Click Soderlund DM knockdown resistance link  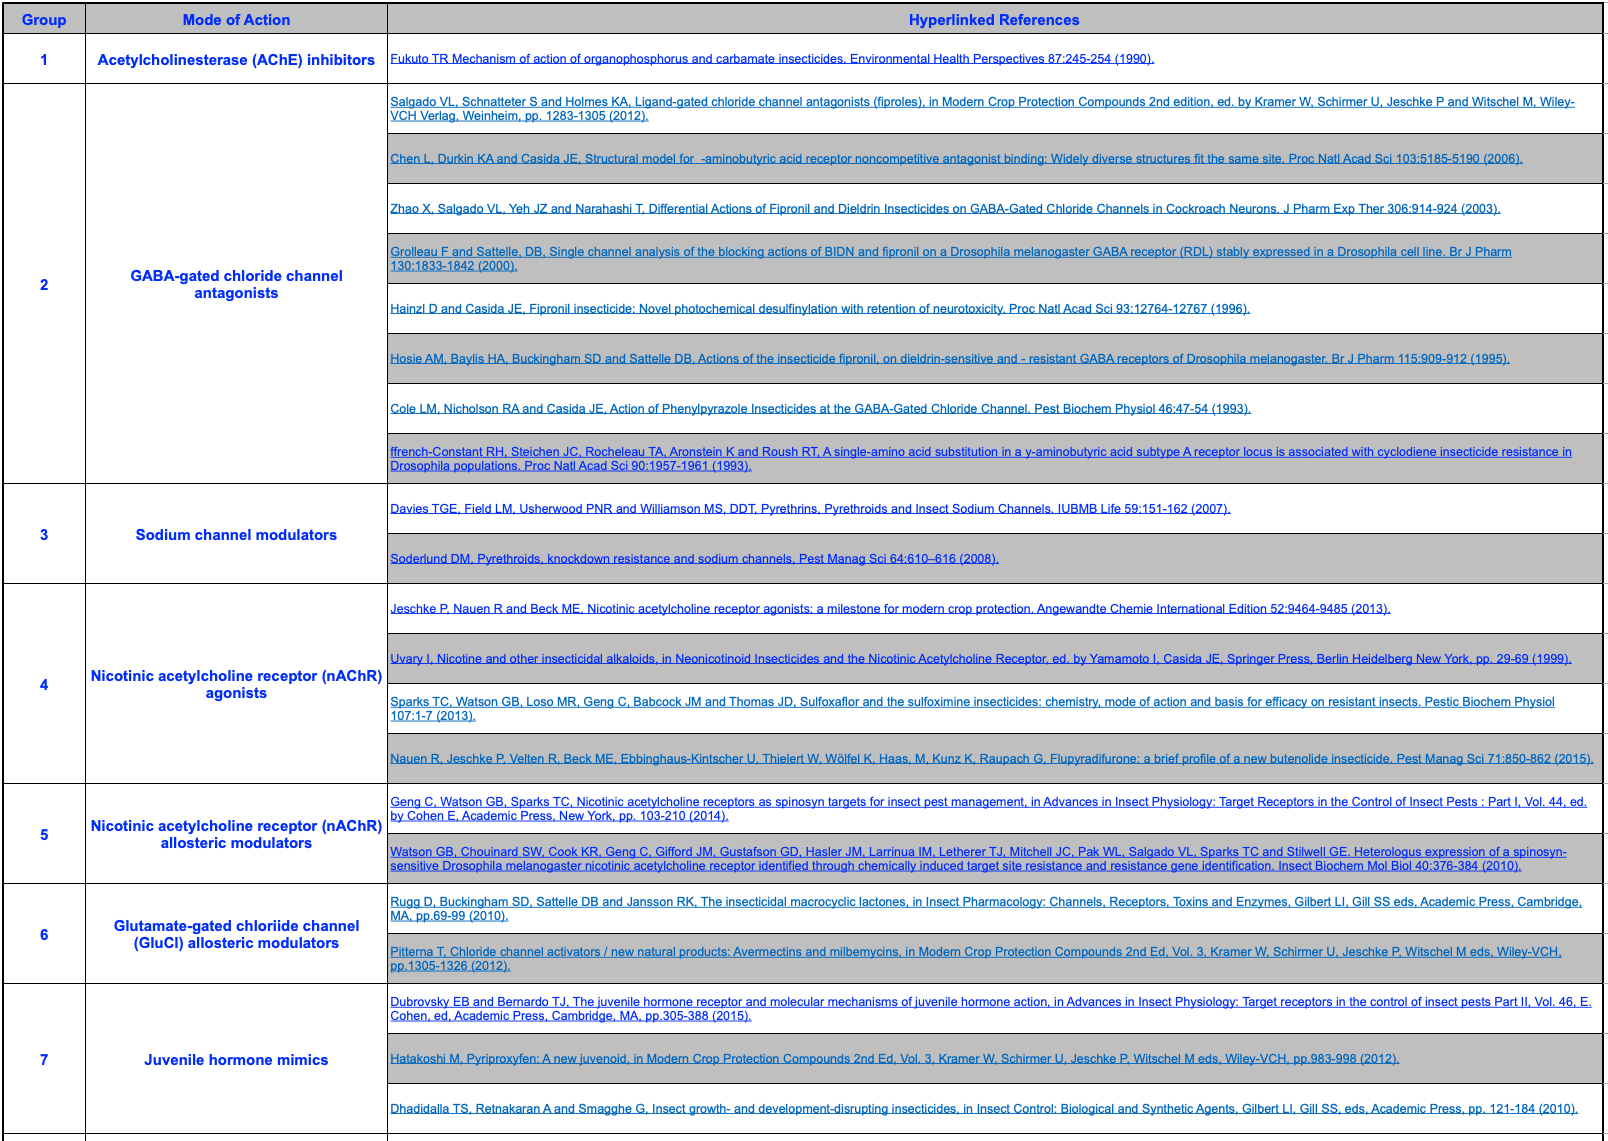pos(694,559)
